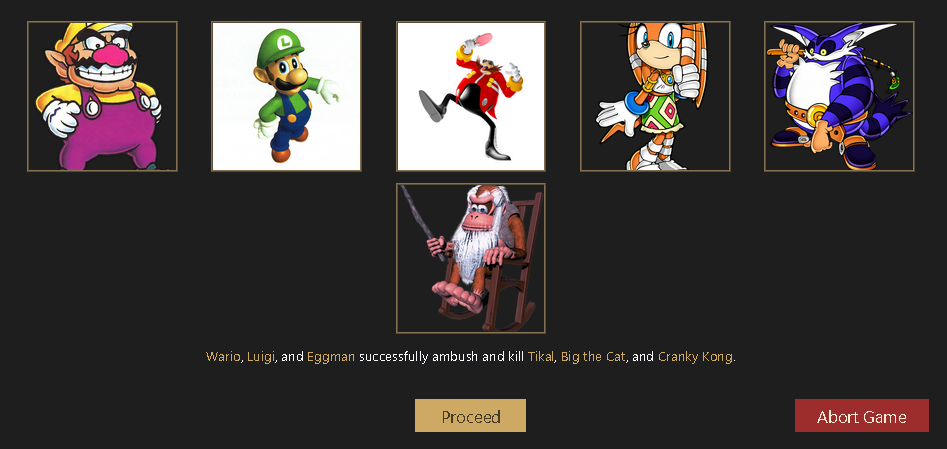Click the Eggman character image
The width and height of the screenshot is (947, 449).
[x=470, y=97]
